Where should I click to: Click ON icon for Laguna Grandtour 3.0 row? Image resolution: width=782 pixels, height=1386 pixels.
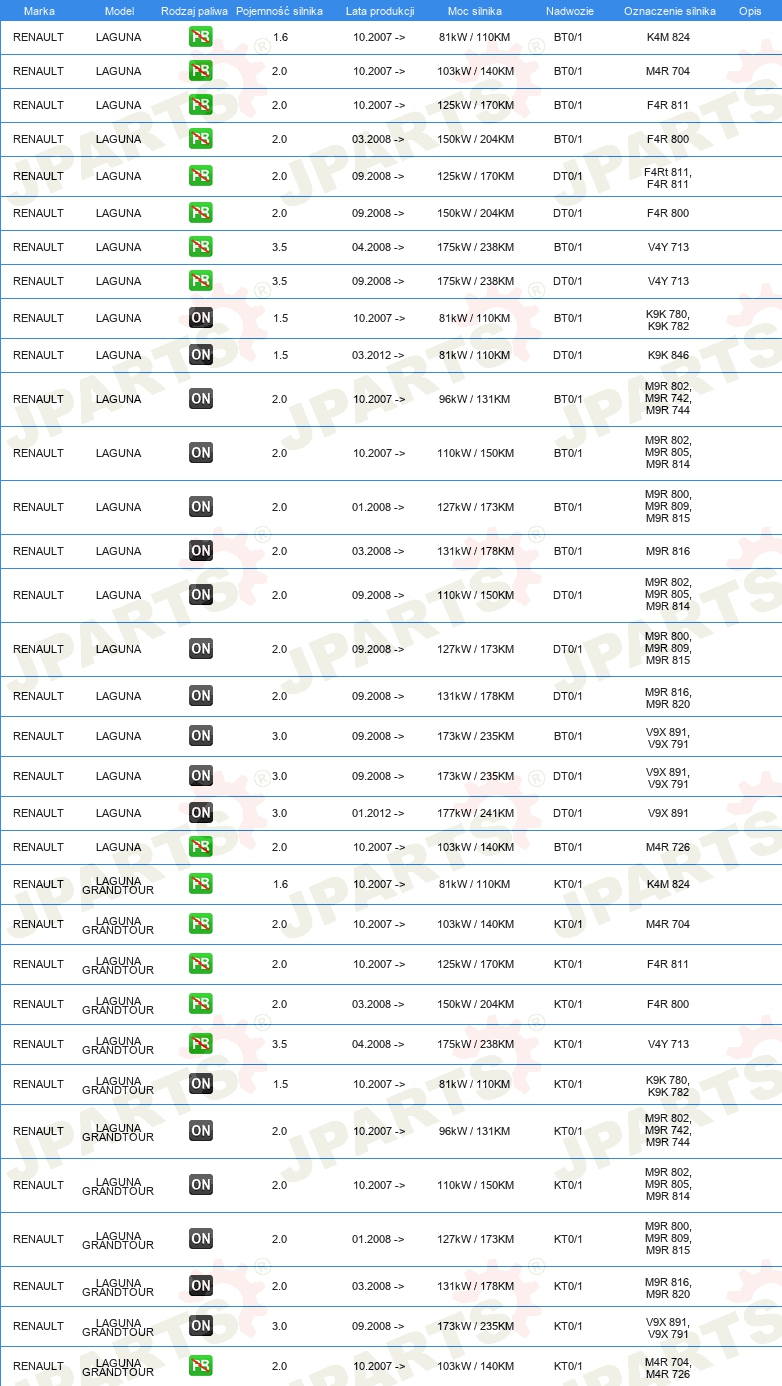pyautogui.click(x=201, y=1326)
